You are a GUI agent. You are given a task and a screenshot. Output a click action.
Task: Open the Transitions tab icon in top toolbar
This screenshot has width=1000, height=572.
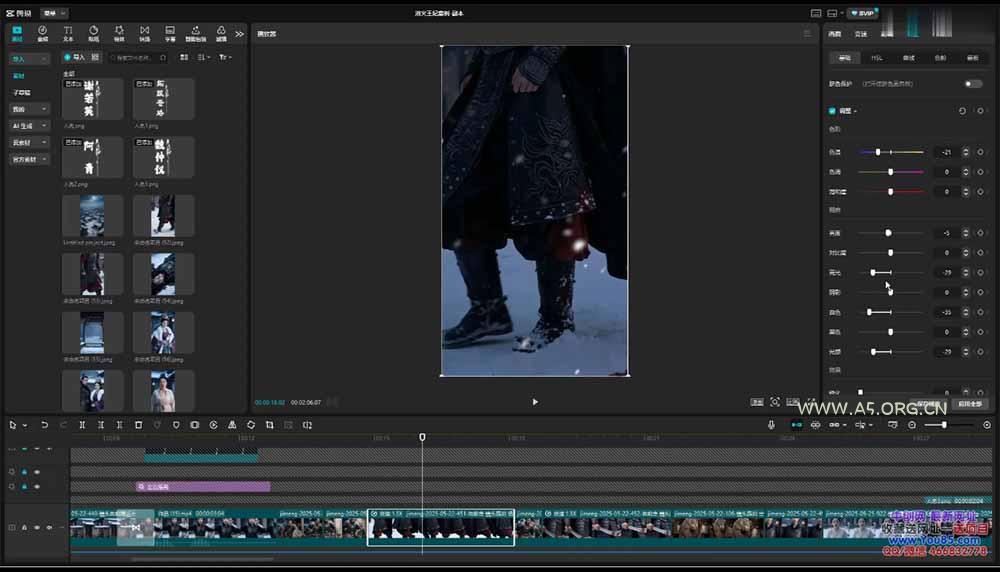pyautogui.click(x=145, y=33)
